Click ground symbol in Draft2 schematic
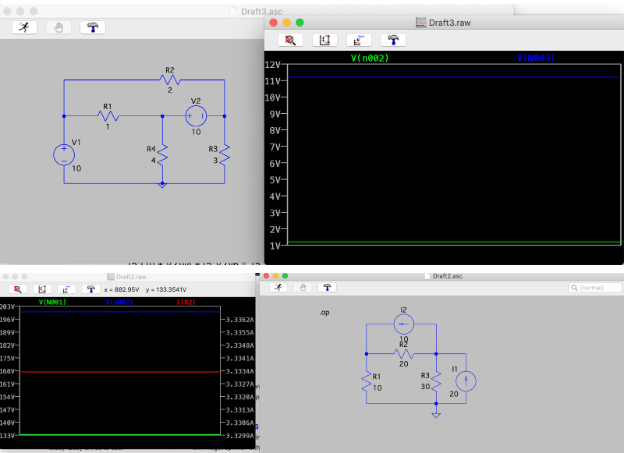This screenshot has height=453, width=624. click(436, 415)
